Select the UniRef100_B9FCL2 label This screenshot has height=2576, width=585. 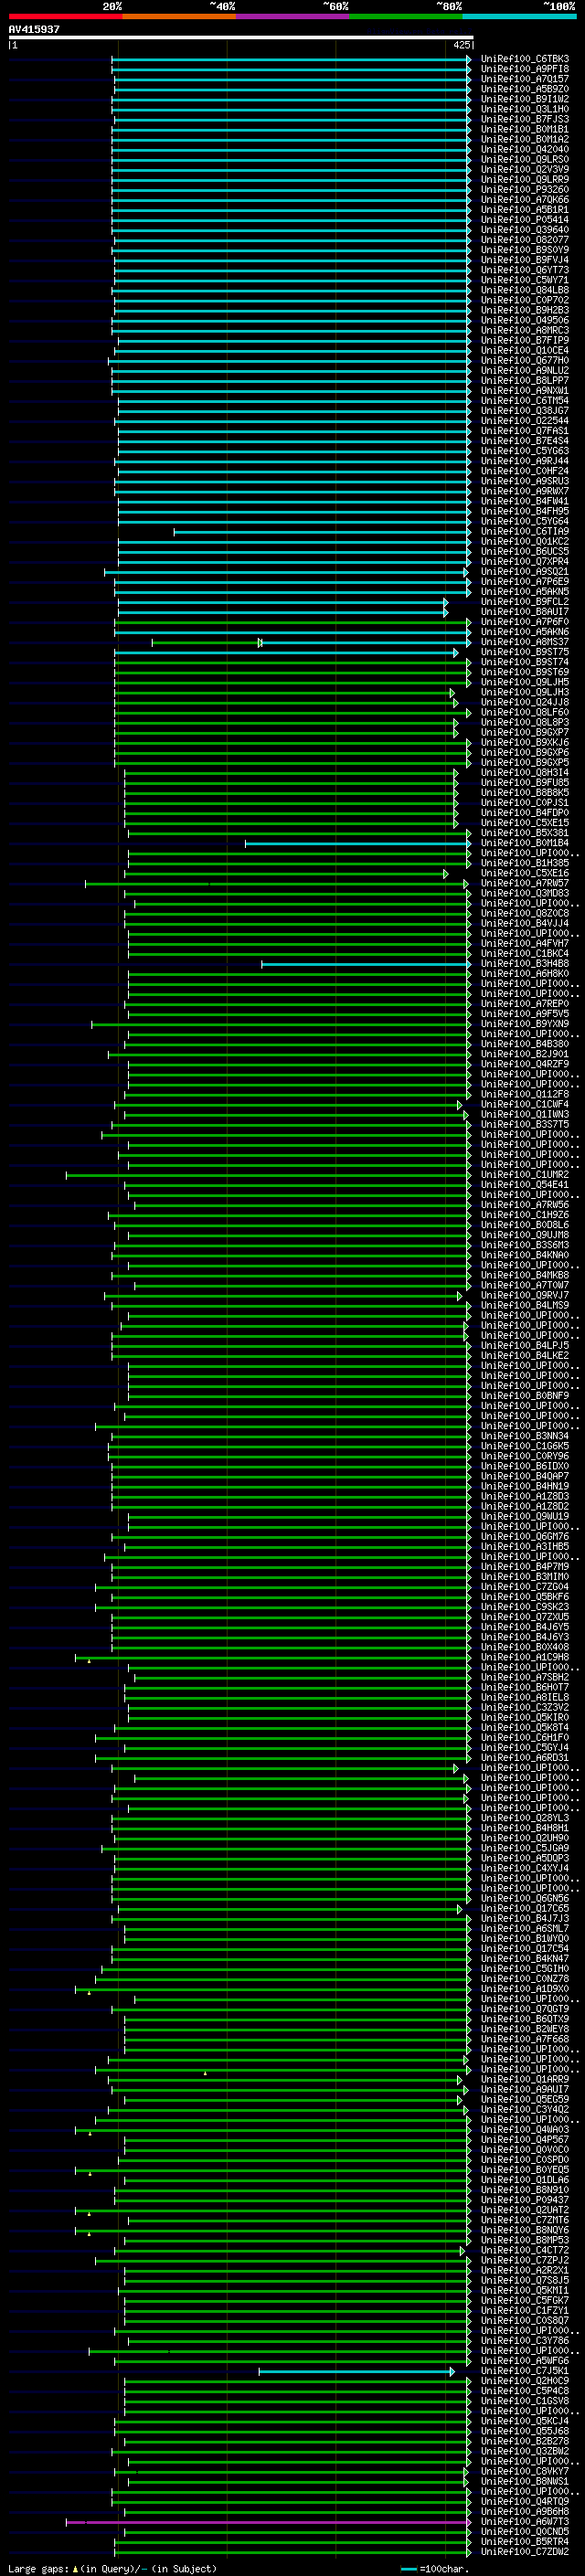pos(524,602)
